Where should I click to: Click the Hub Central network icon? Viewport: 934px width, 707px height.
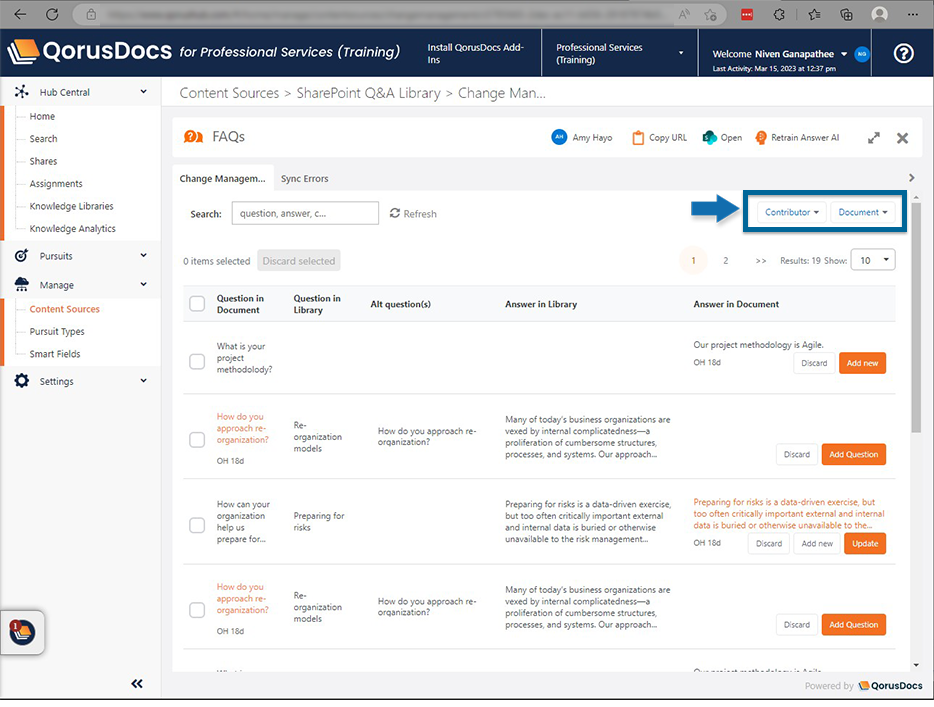click(x=21, y=92)
